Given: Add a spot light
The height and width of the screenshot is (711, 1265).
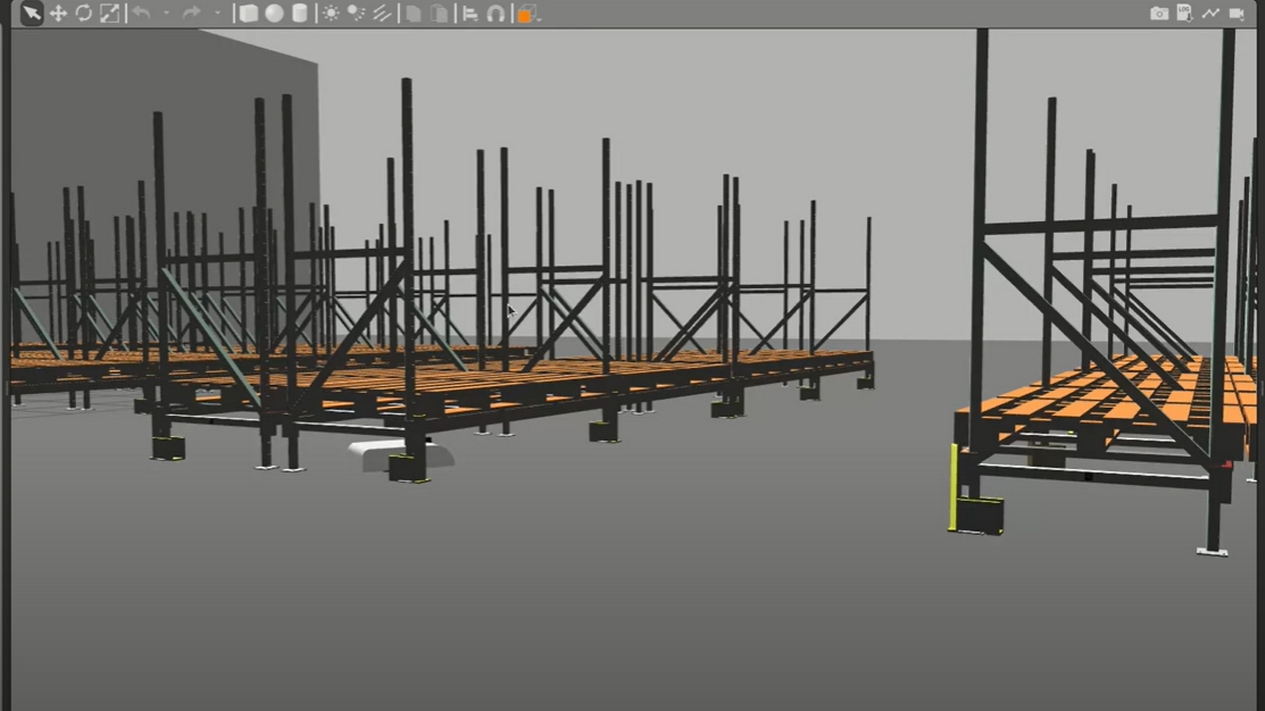Looking at the screenshot, I should click(x=356, y=13).
